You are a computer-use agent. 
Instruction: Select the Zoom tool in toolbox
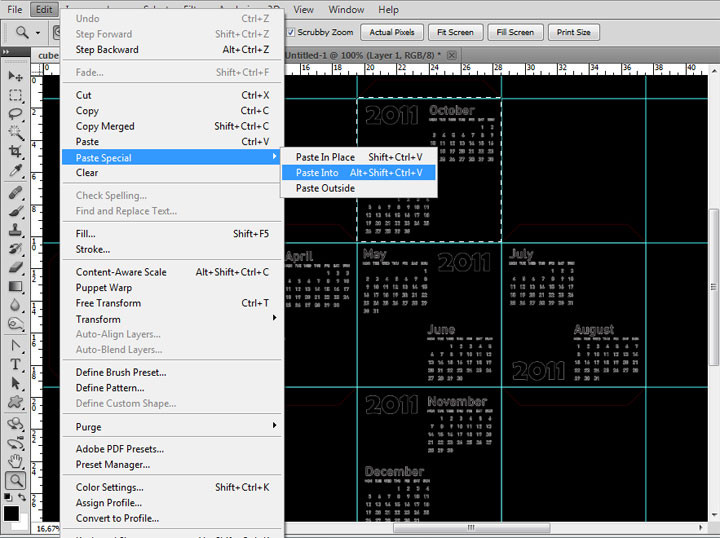[x=16, y=480]
